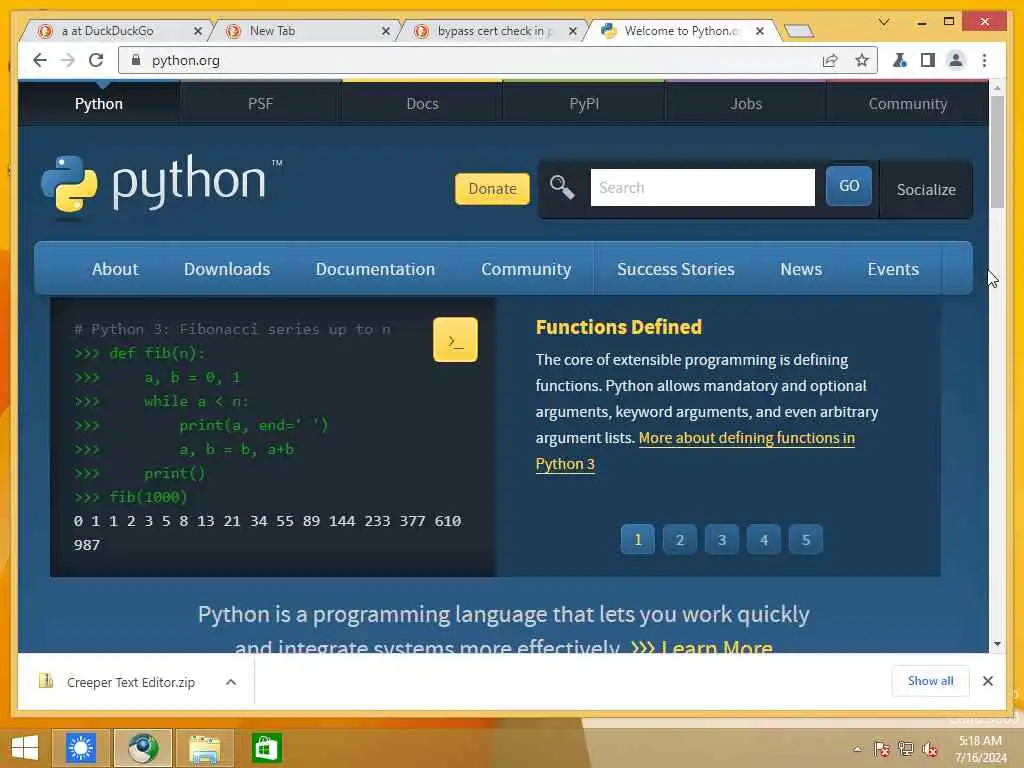
Task: Click the scrollbar down arrow
Action: click(997, 644)
